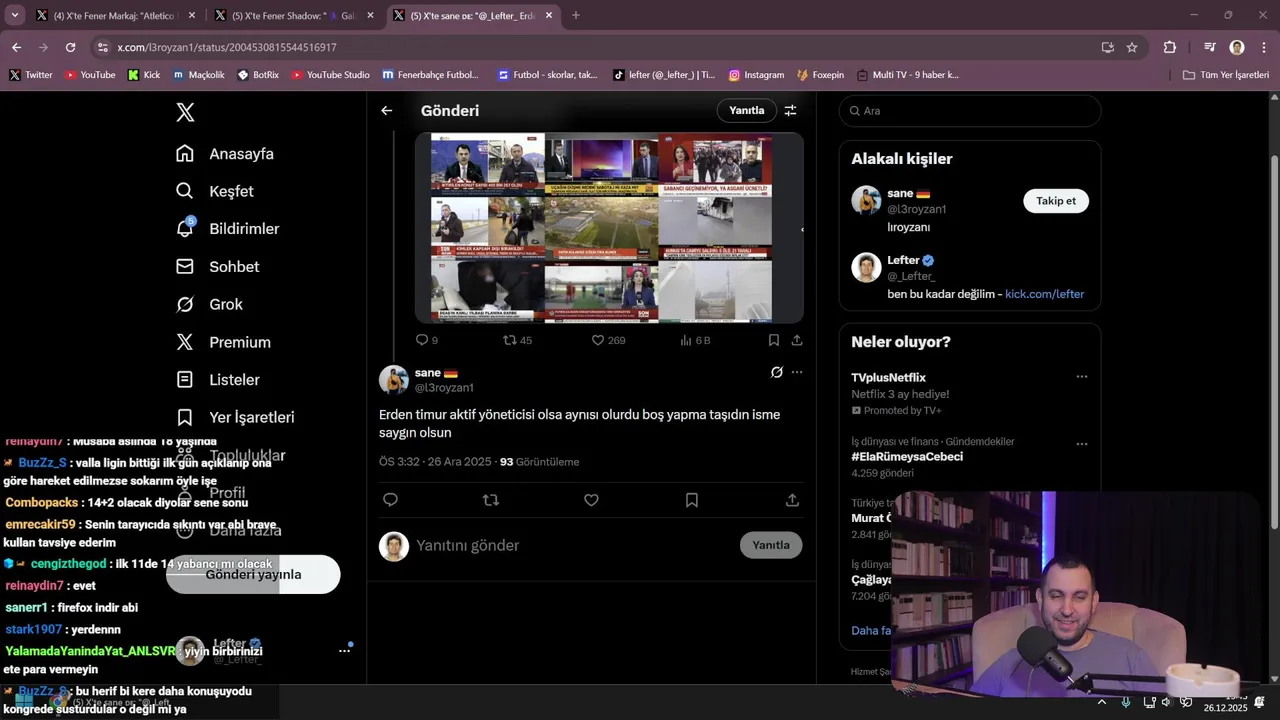Open Instagram bookmark
This screenshot has width=1280, height=720.
click(756, 75)
